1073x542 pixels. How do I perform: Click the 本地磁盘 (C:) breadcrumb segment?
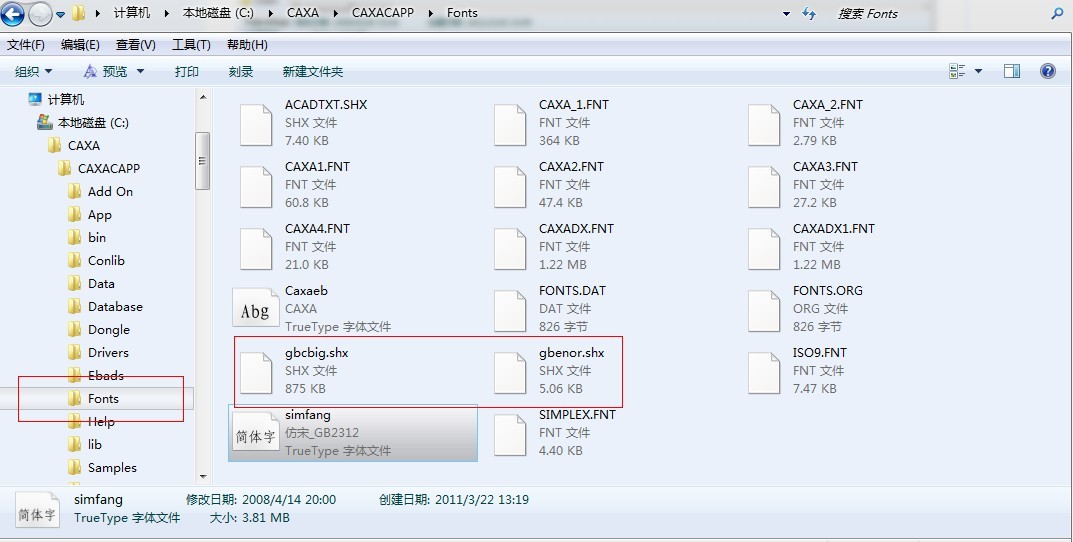pyautogui.click(x=217, y=13)
